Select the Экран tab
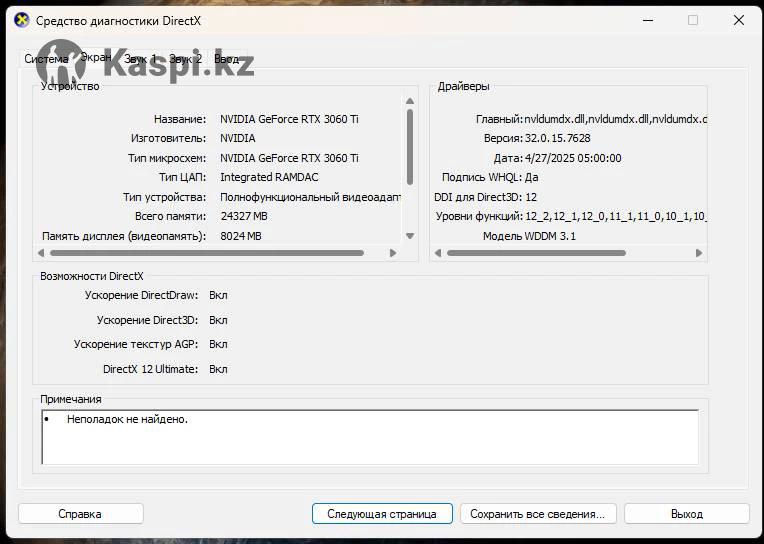764x544 pixels. pos(96,57)
